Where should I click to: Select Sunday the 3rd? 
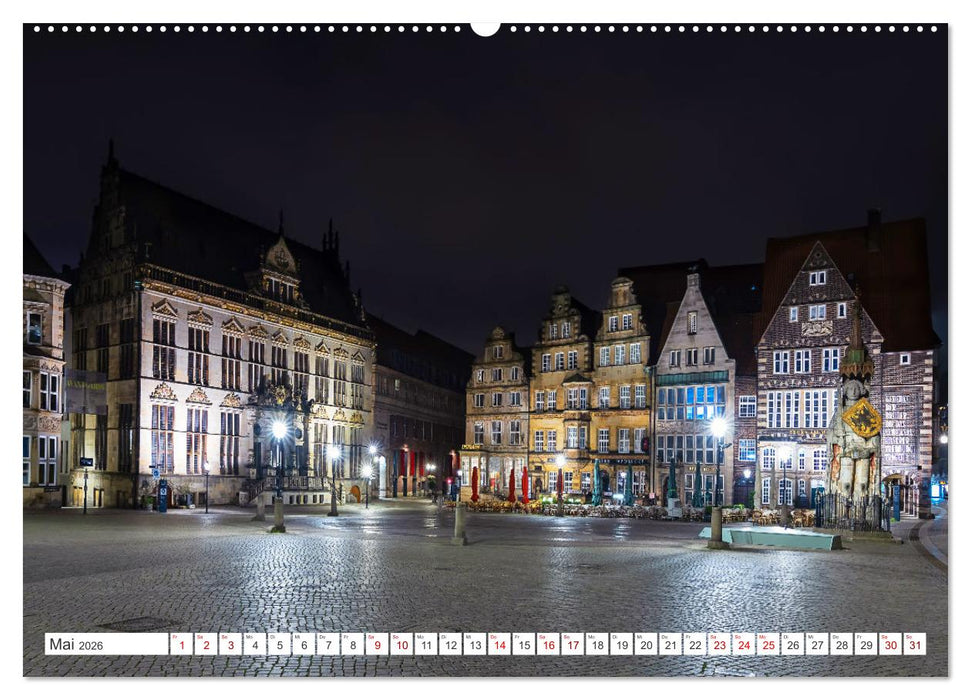[230, 646]
